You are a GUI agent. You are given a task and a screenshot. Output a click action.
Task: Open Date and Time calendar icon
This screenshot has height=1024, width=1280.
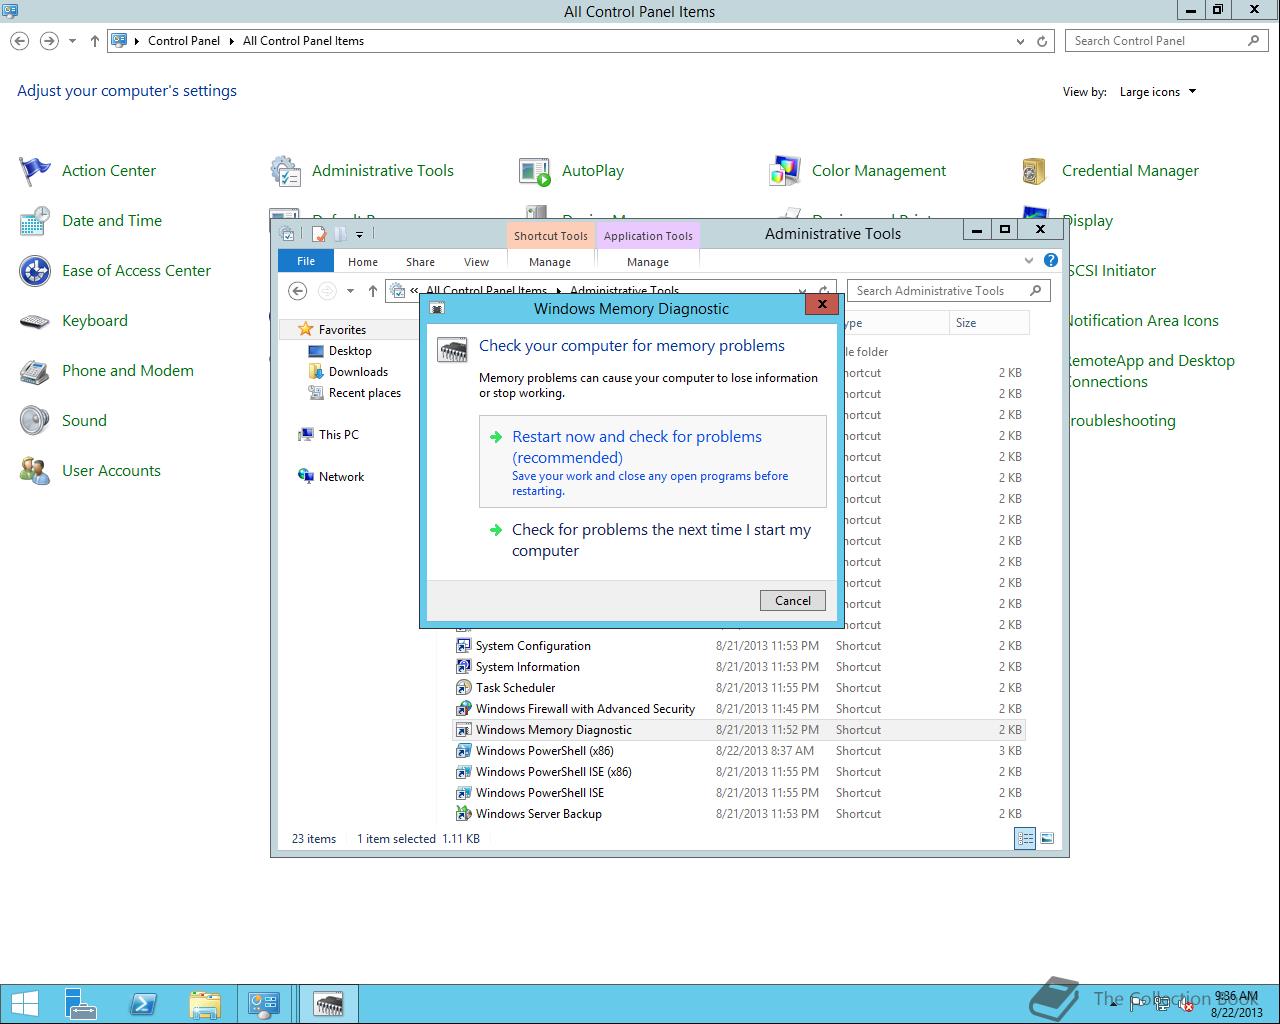pos(35,221)
